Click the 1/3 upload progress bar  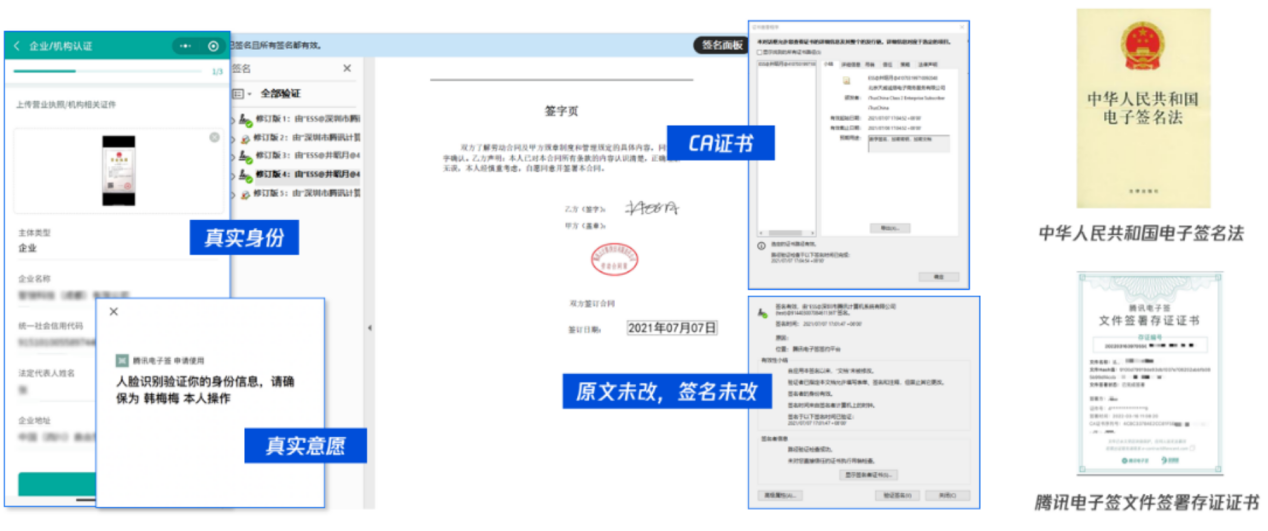click(110, 71)
